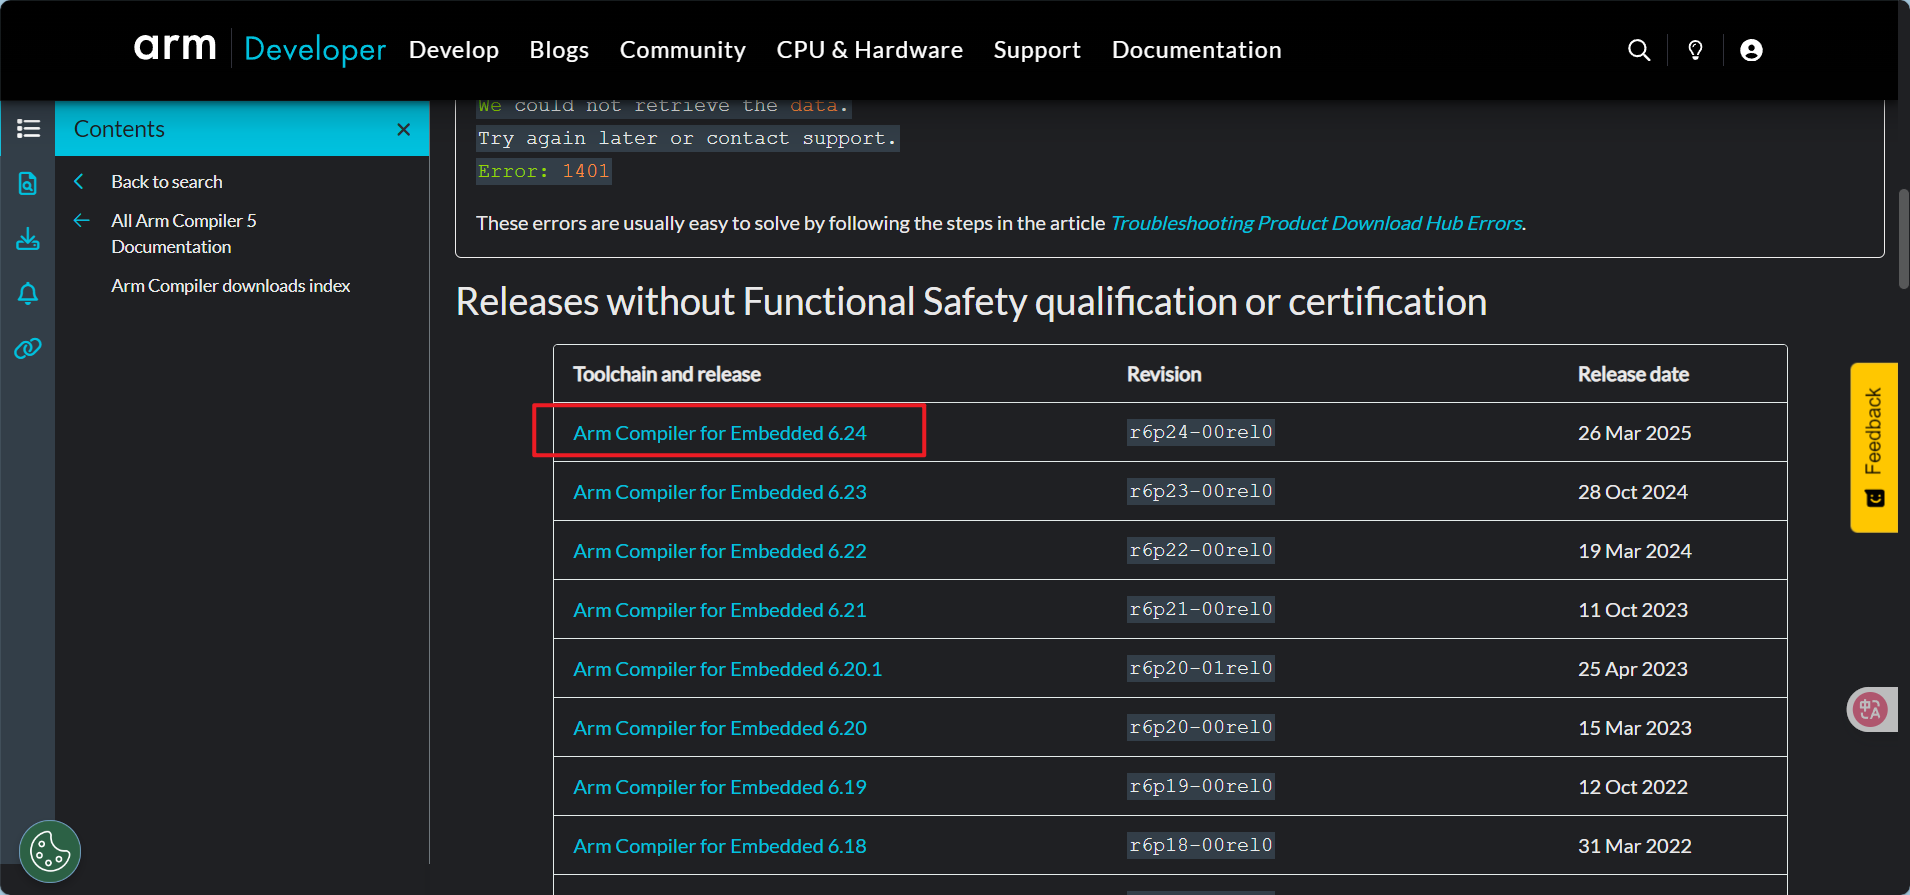Click the Developer home link
Image resolution: width=1910 pixels, height=895 pixels.
pyautogui.click(x=315, y=49)
